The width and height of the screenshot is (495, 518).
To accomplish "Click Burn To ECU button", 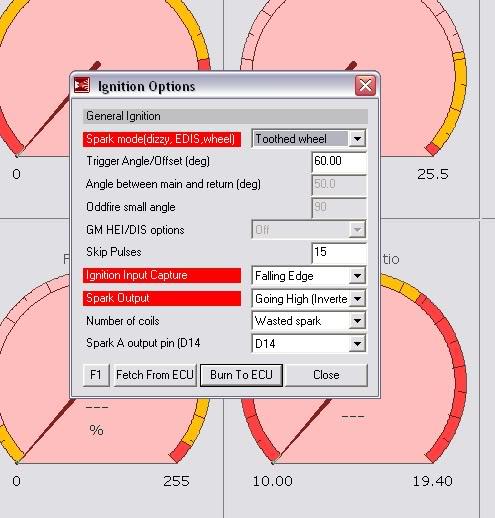I will pyautogui.click(x=241, y=375).
